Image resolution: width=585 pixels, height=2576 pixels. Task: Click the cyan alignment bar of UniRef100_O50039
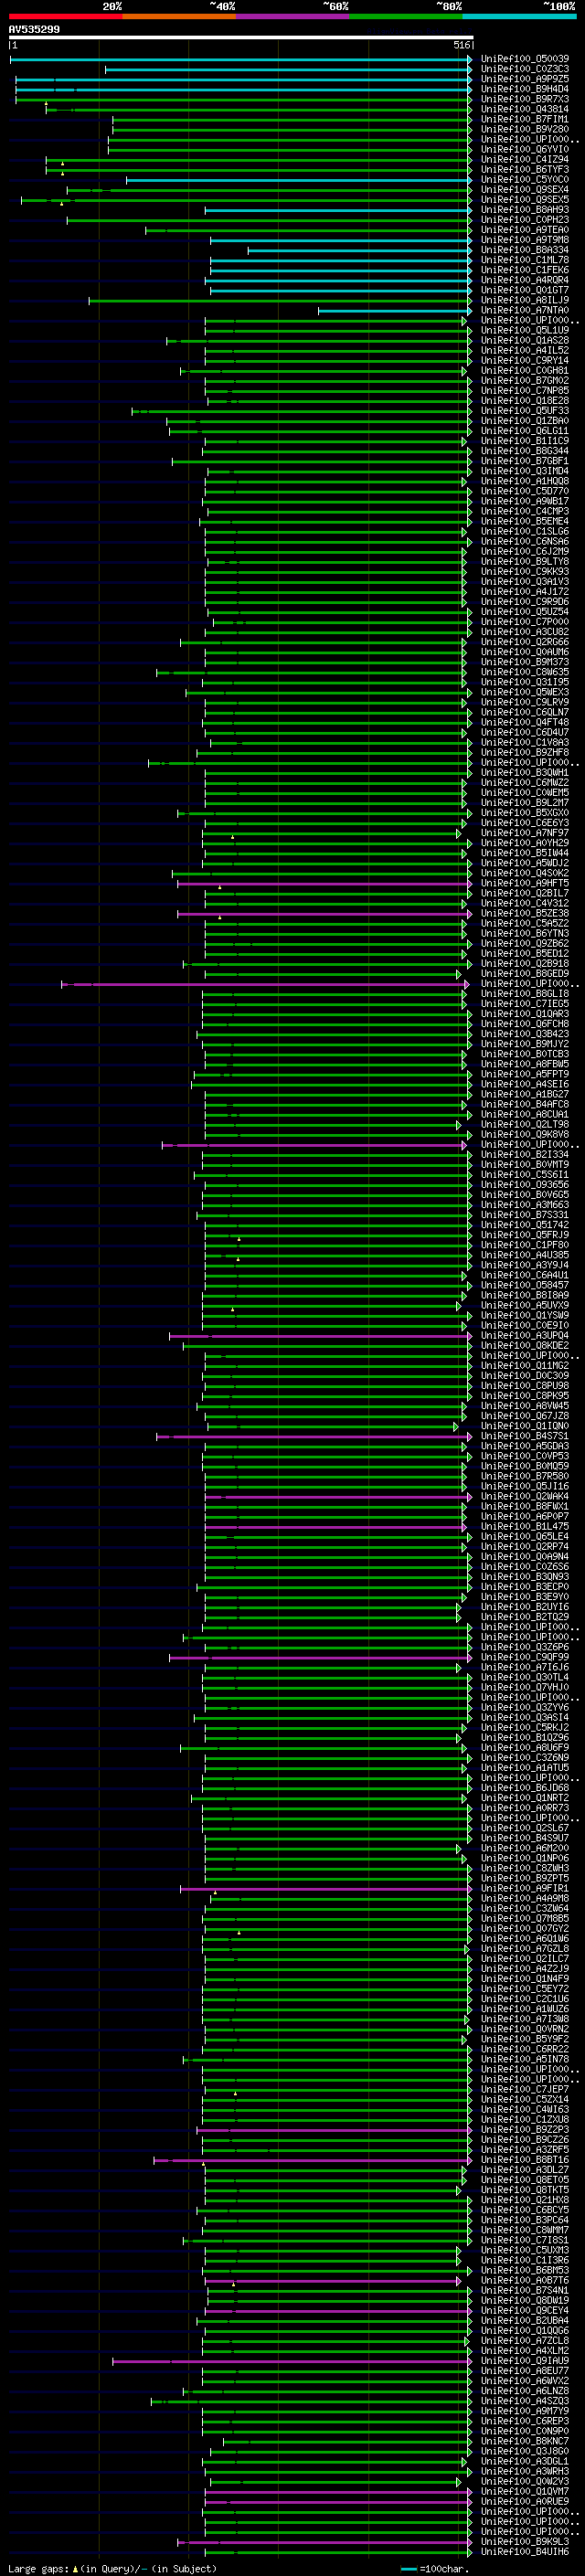(x=241, y=60)
